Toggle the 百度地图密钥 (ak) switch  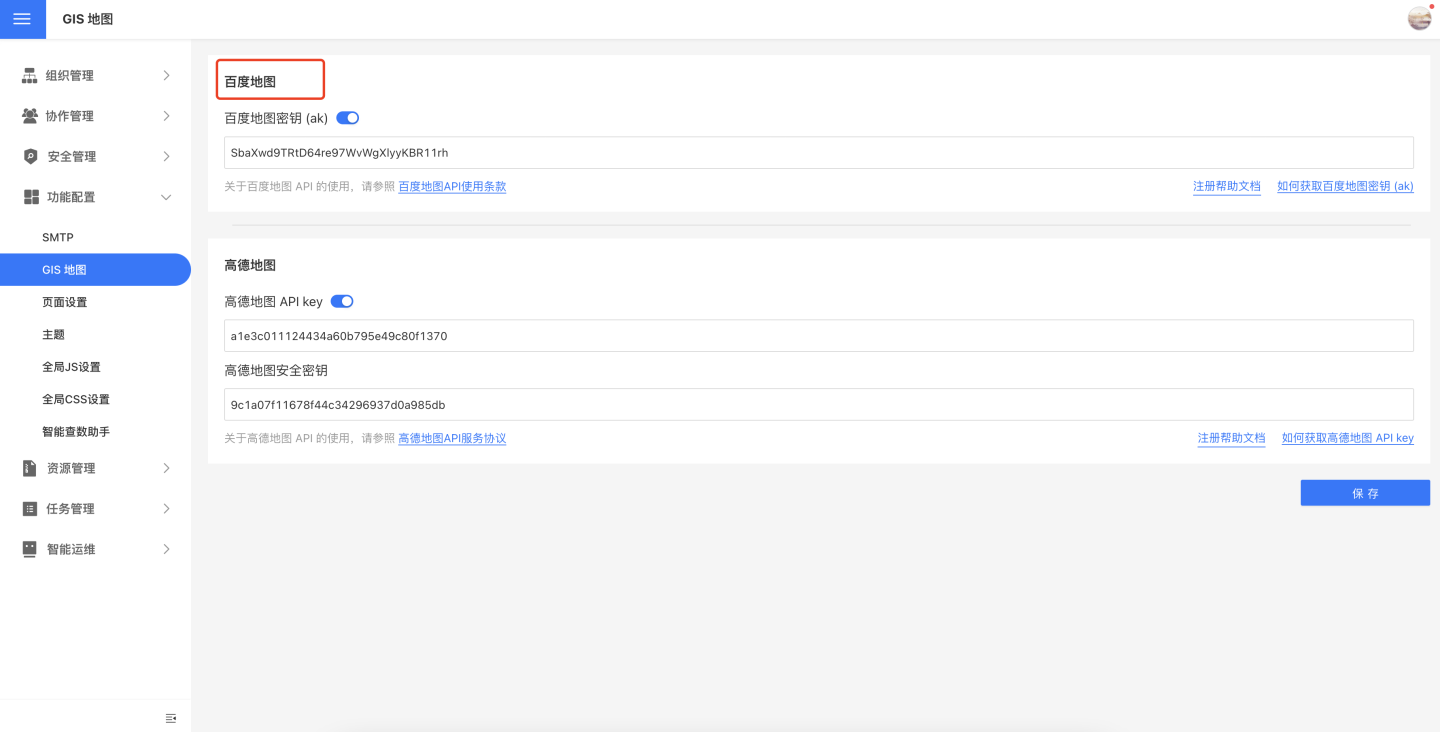click(x=347, y=118)
